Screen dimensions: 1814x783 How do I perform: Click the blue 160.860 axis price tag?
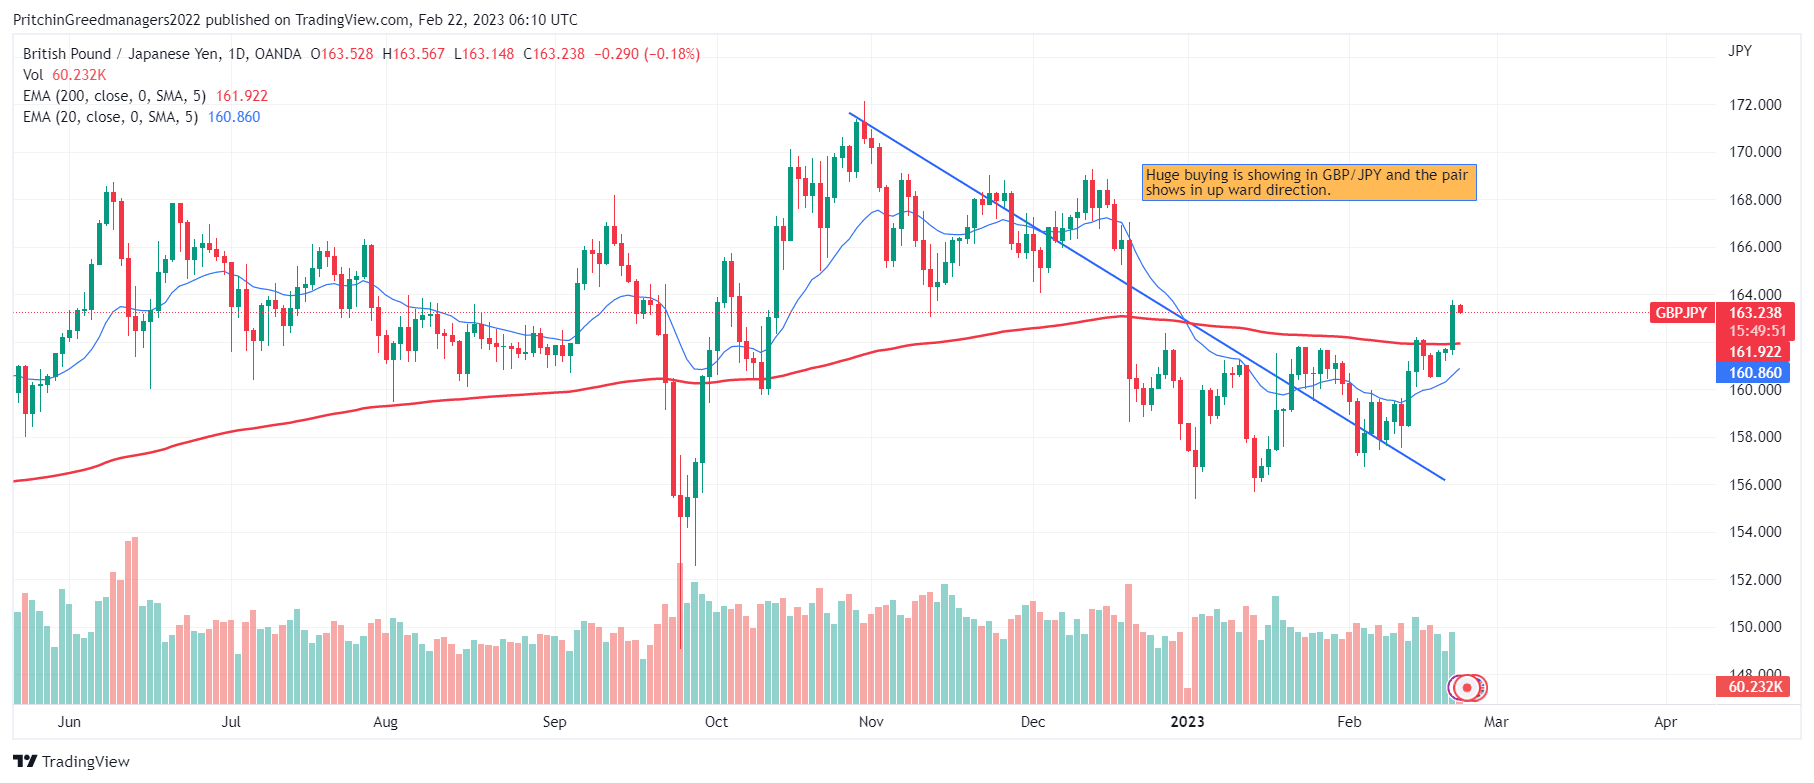[x=1753, y=373]
